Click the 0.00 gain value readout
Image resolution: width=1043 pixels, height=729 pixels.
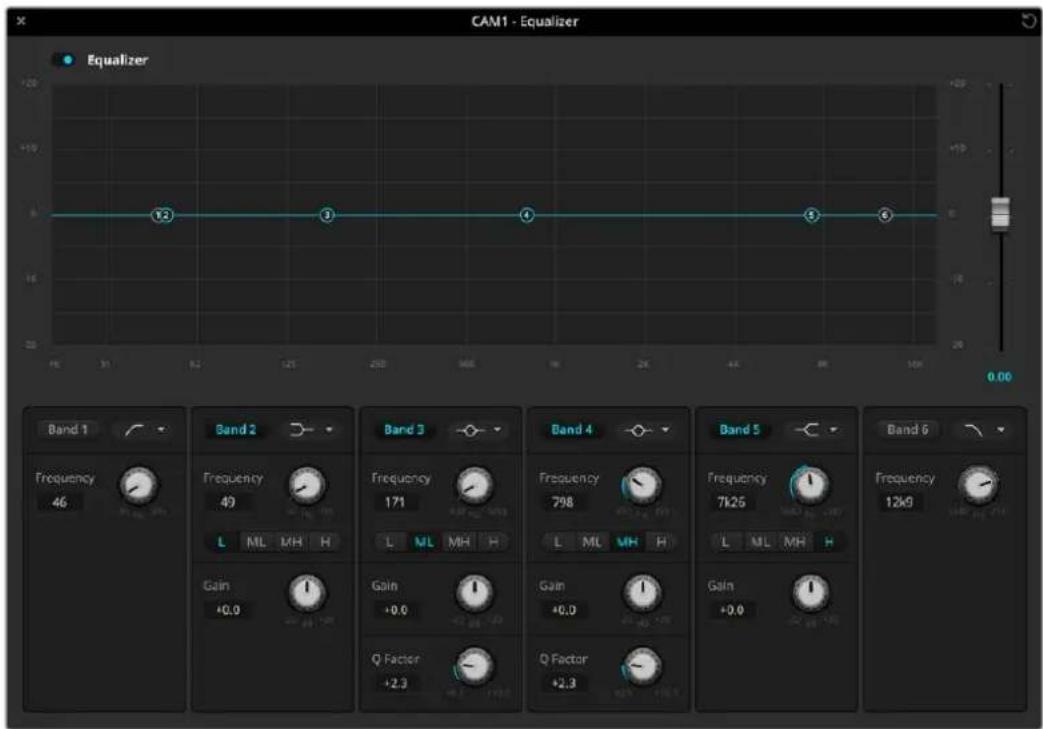point(999,376)
